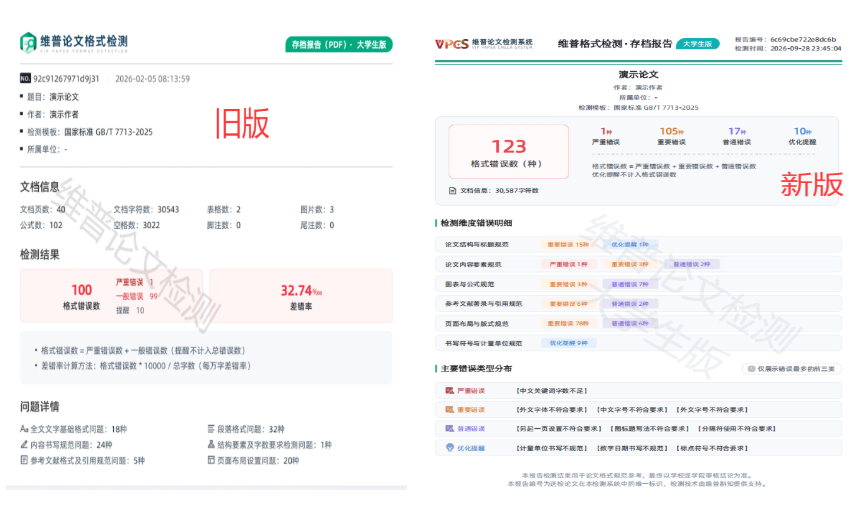Click the 【数字日期书写不规范】 error type
This screenshot has height=511, width=857.
[631, 448]
